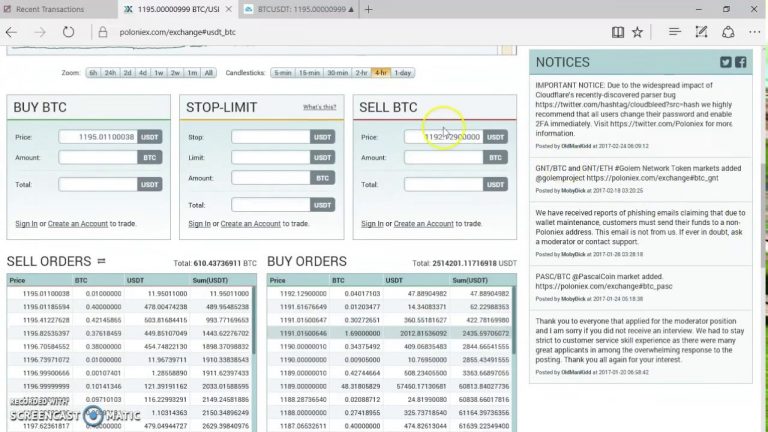Viewport: 768px width, 432px height.
Task: Click Sign In under Stop-Limit
Action: [x=199, y=224]
